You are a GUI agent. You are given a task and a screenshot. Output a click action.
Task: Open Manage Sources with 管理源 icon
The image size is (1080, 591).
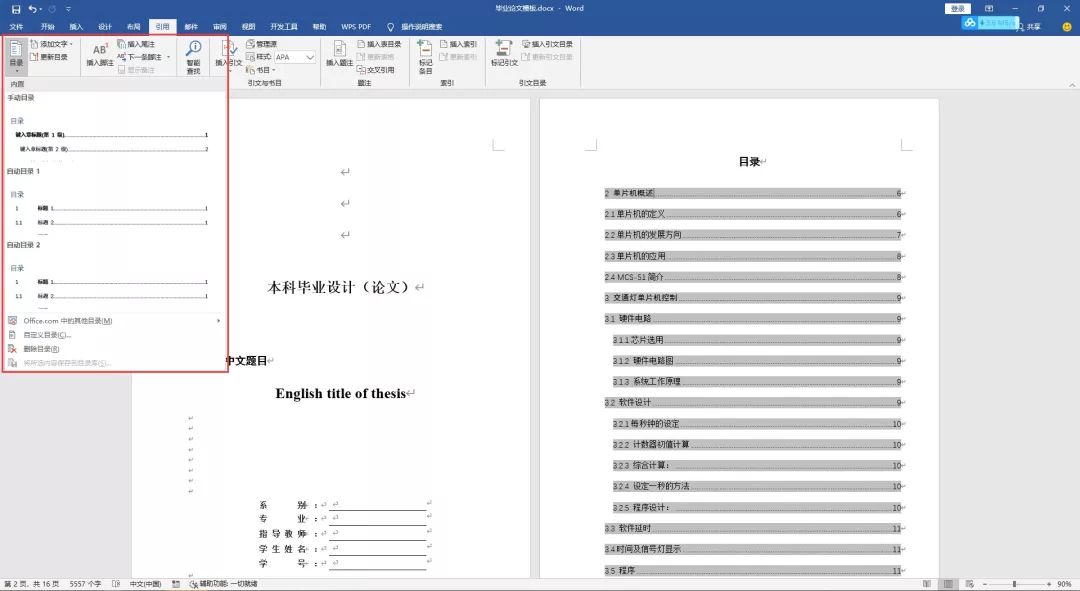[256, 43]
